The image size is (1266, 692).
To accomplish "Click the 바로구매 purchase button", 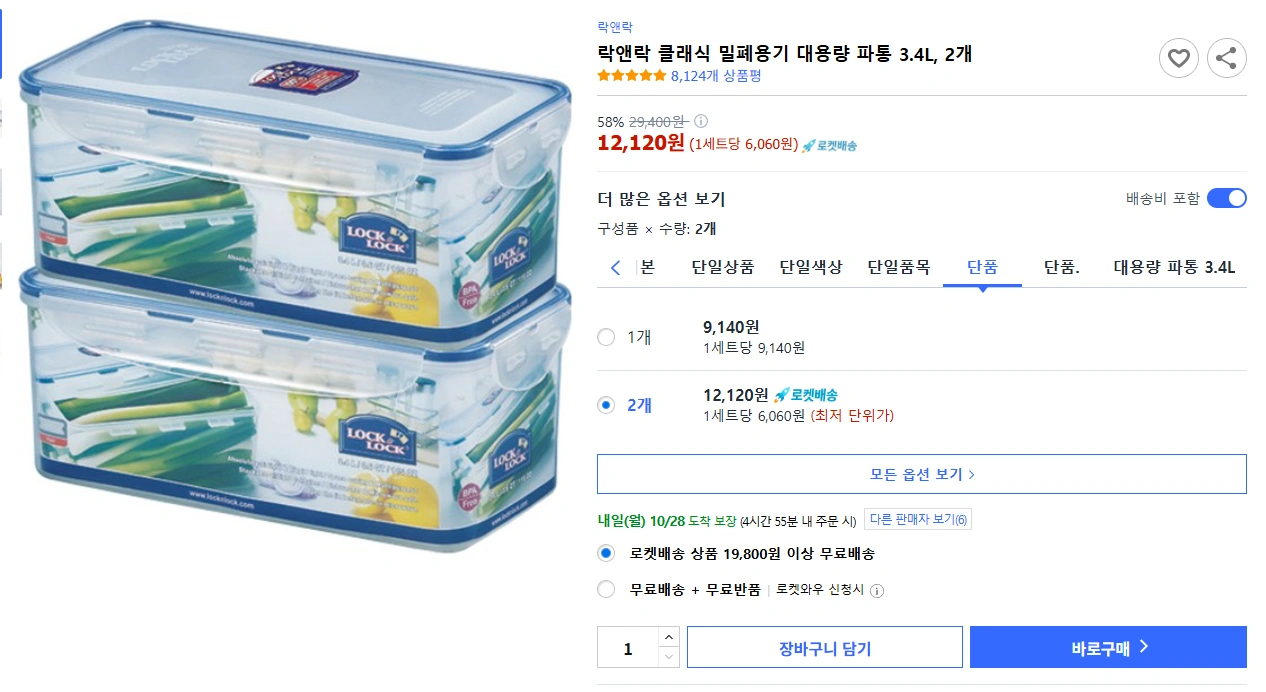I will coord(1108,646).
